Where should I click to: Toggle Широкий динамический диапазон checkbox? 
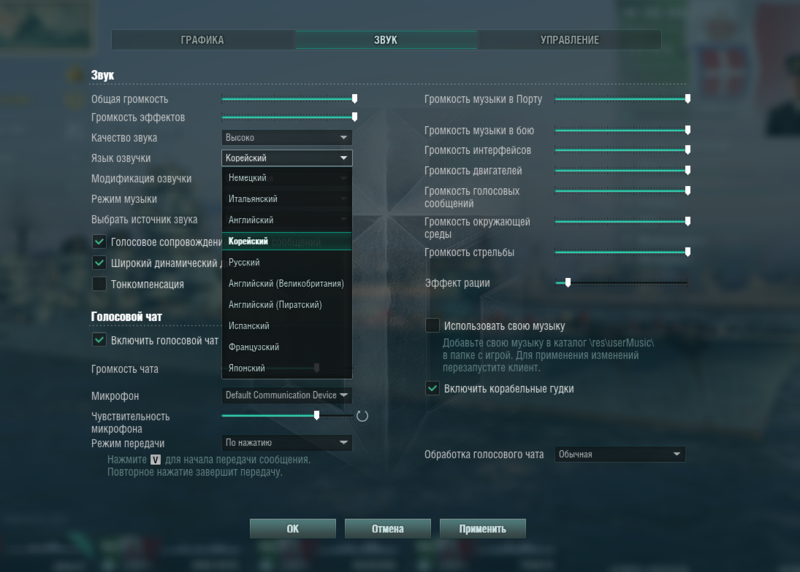coord(99,263)
